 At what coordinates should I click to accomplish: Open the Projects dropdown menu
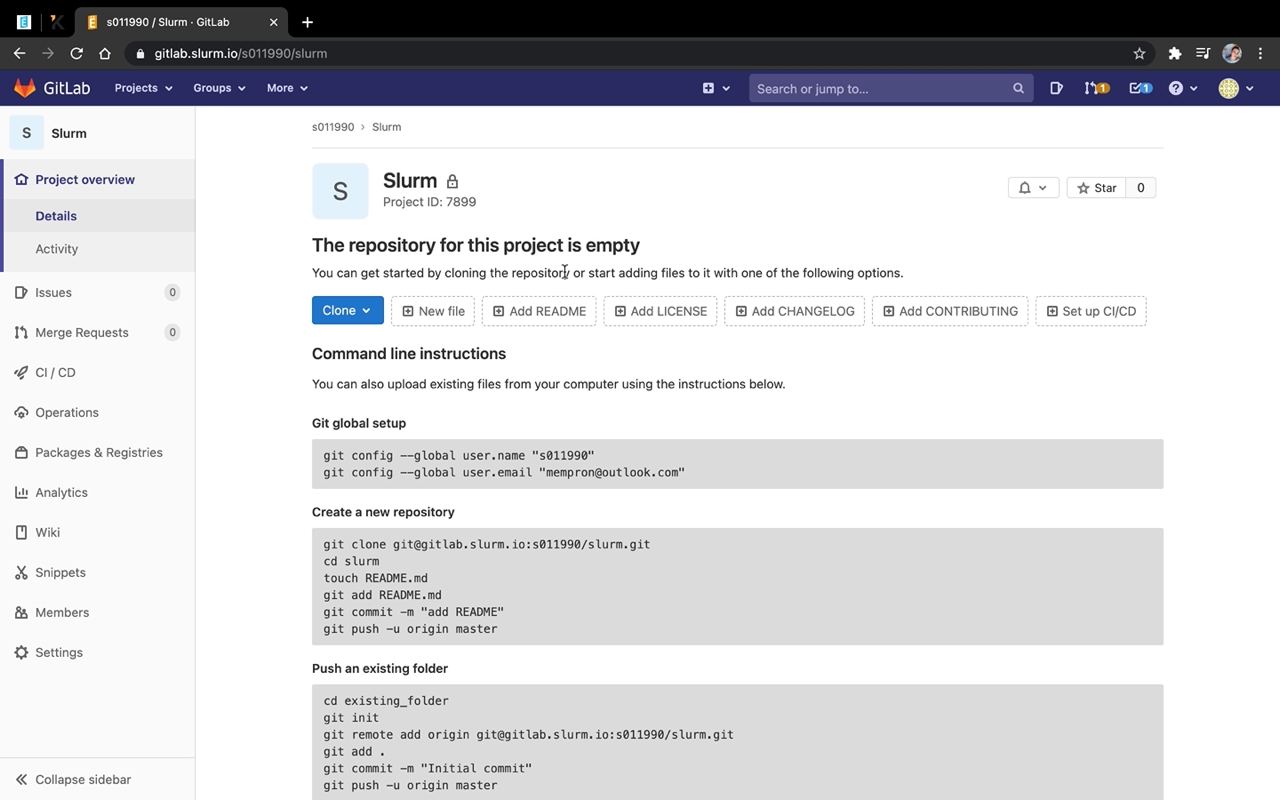click(143, 88)
